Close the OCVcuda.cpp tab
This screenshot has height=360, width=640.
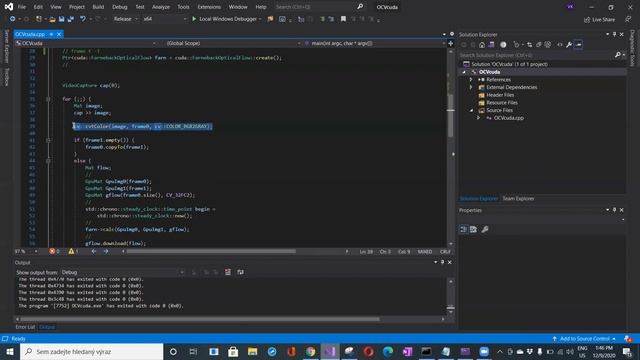tap(59, 34)
